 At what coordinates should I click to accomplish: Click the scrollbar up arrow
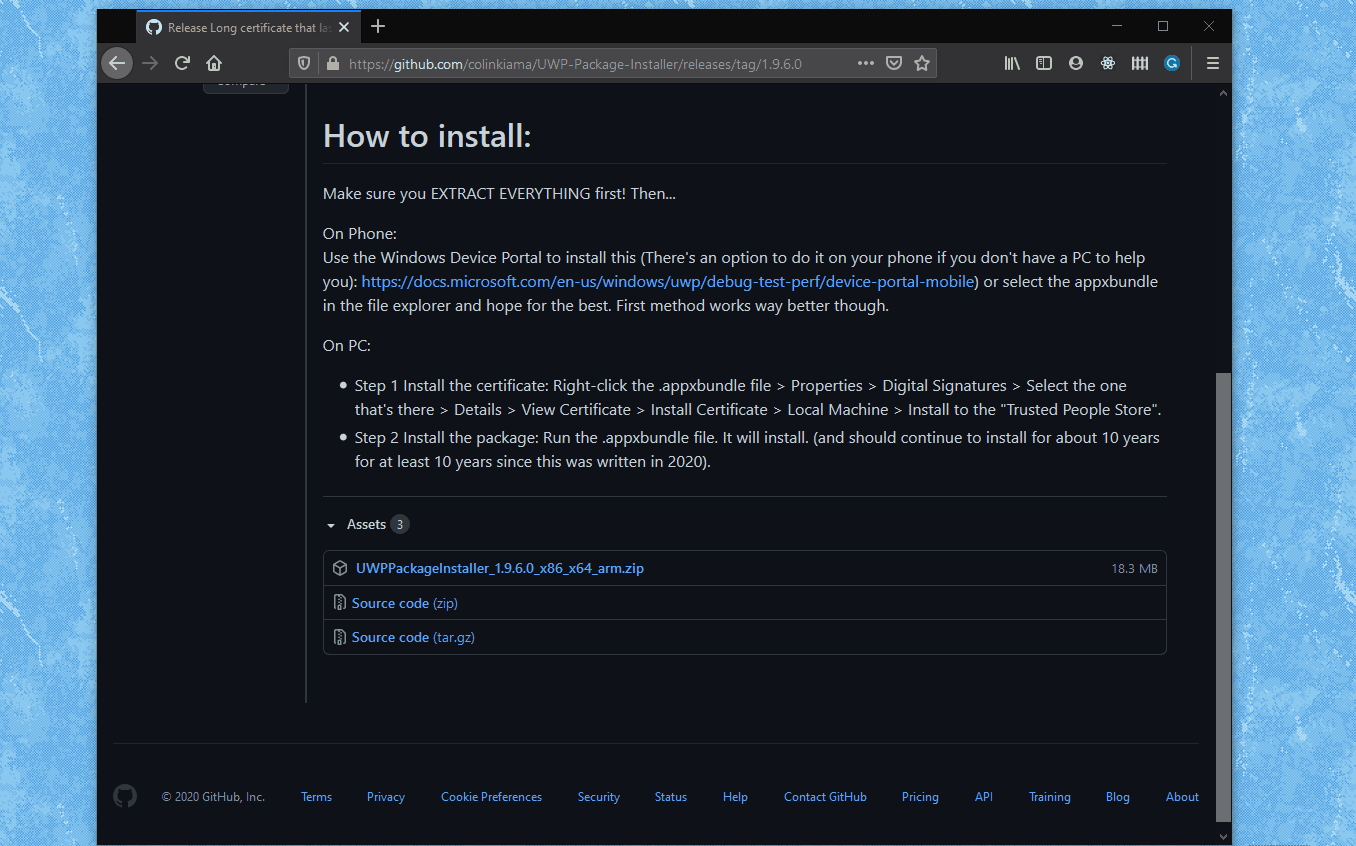point(1223,93)
